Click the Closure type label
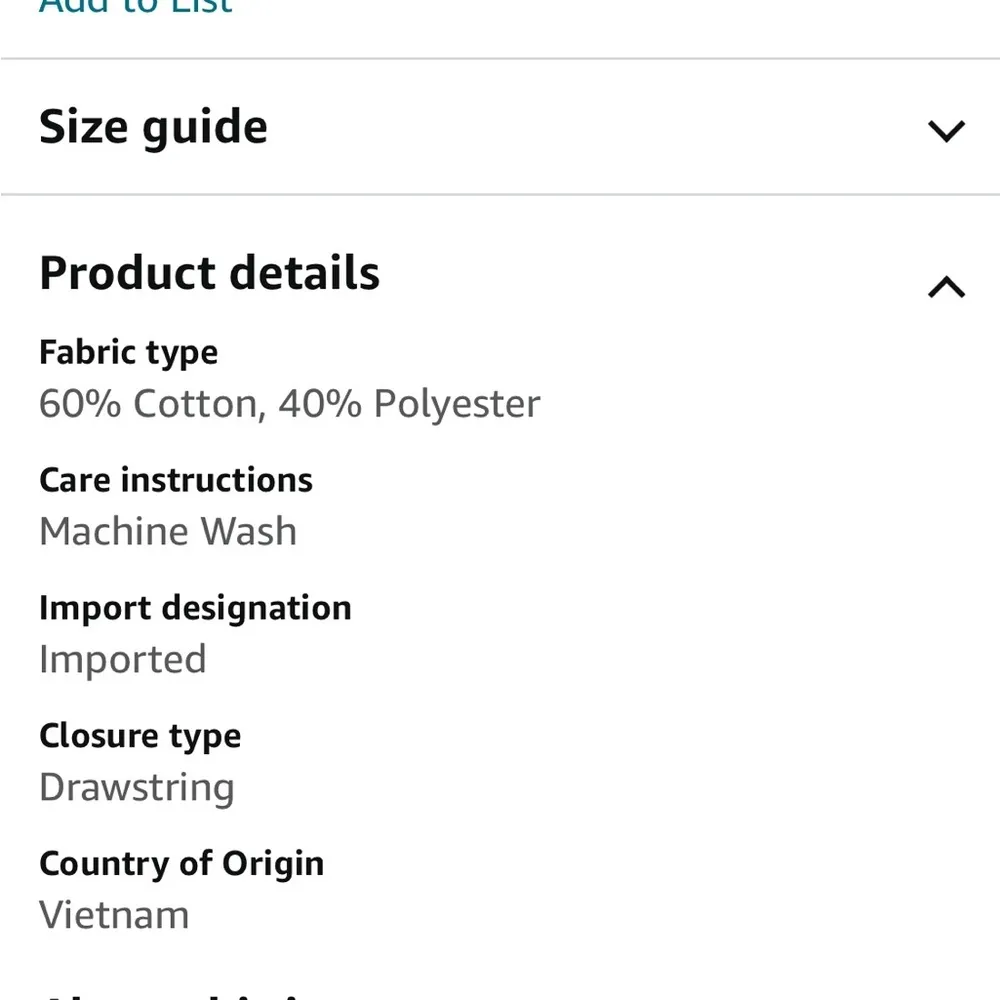 [140, 735]
